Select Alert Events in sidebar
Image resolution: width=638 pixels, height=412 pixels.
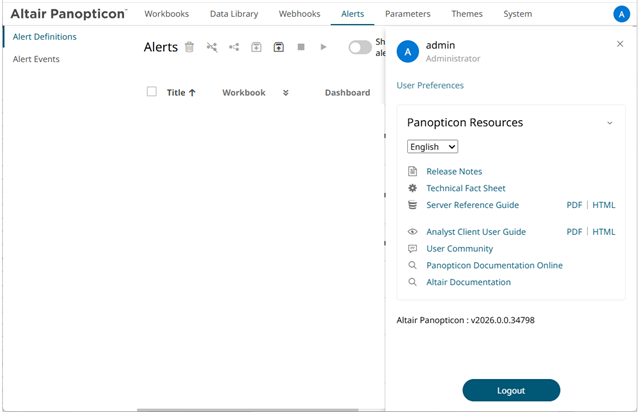point(36,59)
